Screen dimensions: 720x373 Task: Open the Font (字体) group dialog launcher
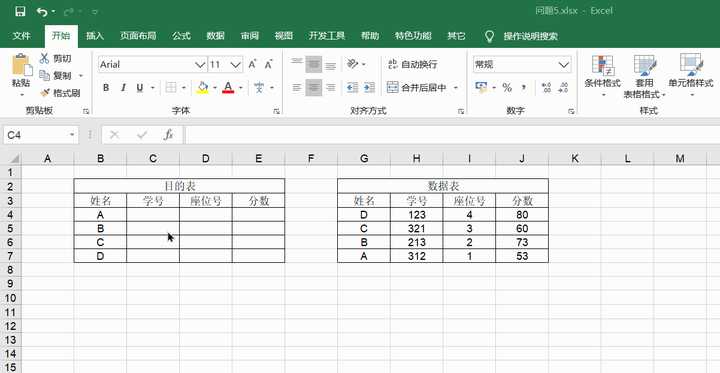coord(276,111)
